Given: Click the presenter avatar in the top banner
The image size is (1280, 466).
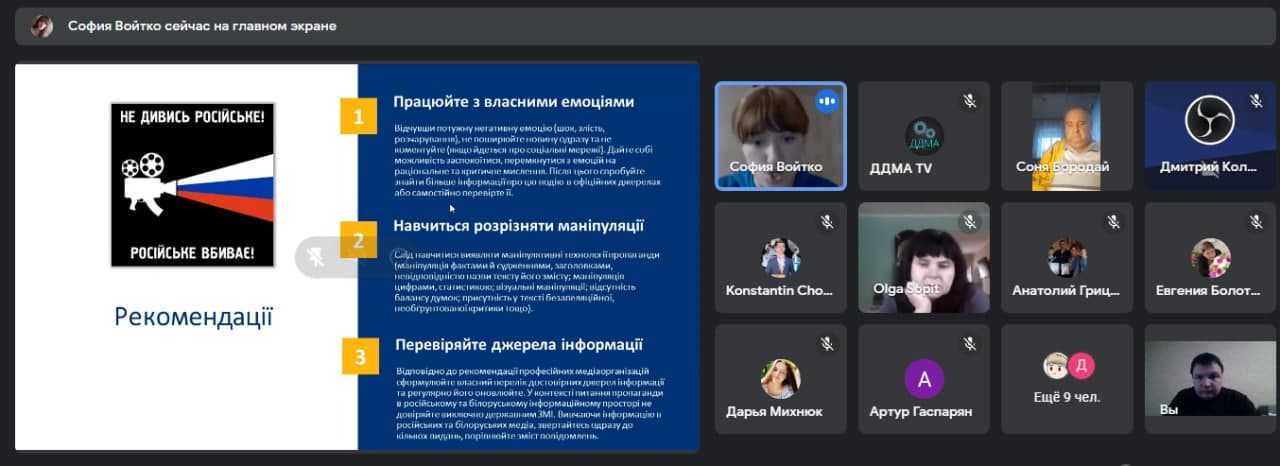Looking at the screenshot, I should click(x=42, y=26).
